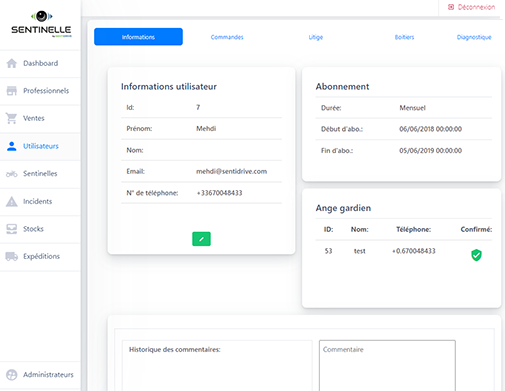Click the Abonnement heading
The width and height of the screenshot is (505, 391).
pyautogui.click(x=342, y=87)
